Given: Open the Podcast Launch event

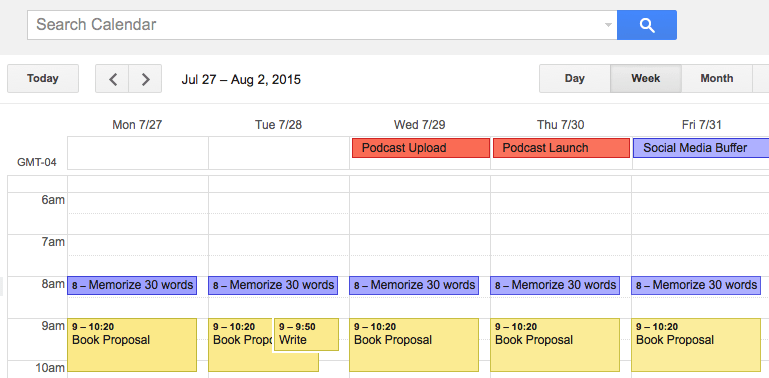Looking at the screenshot, I should point(561,148).
